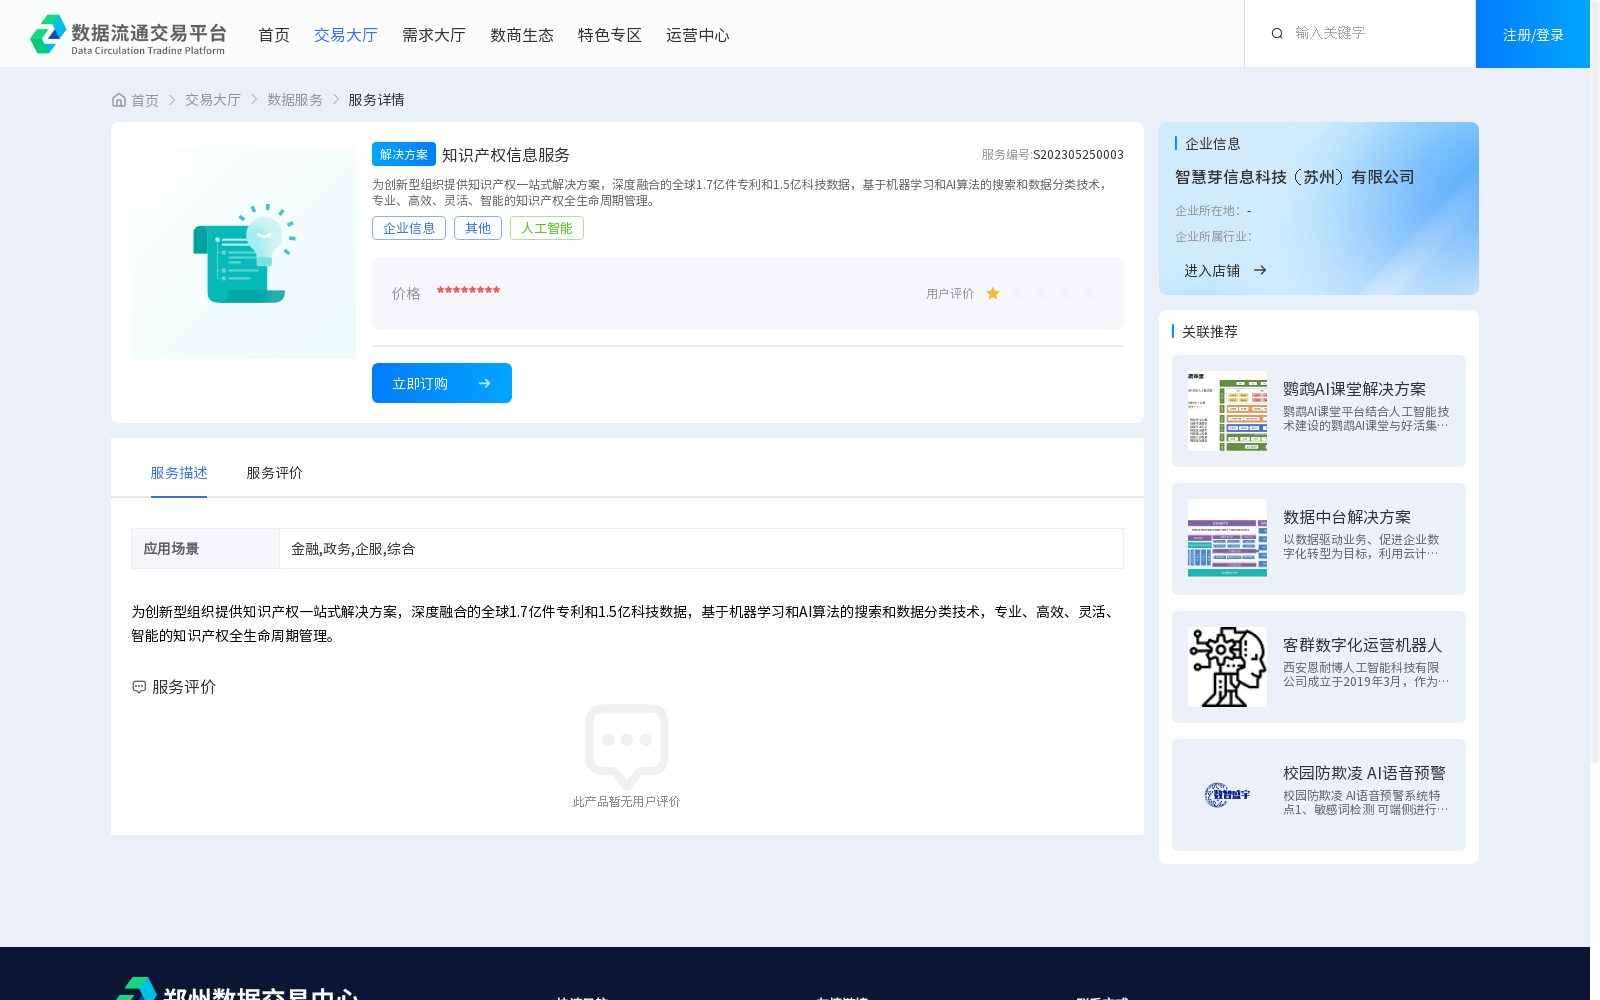
Task: Open 特色专区 navigation item
Action: click(x=610, y=35)
